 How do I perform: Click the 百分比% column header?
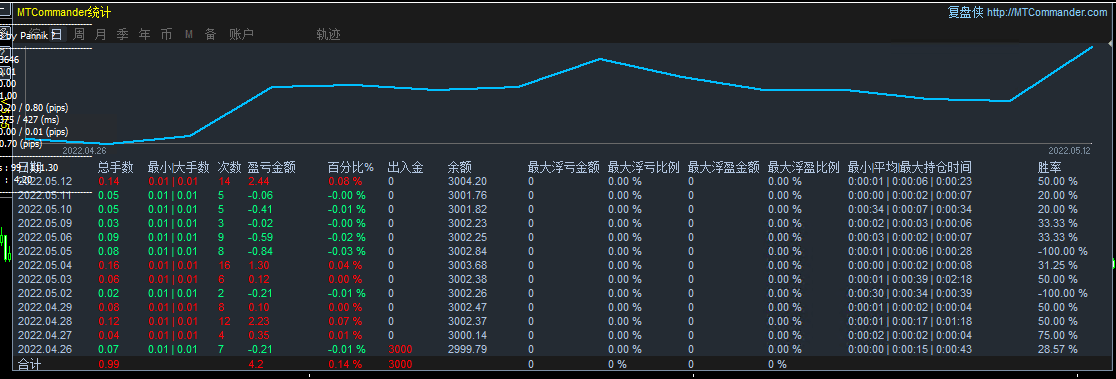click(x=351, y=168)
